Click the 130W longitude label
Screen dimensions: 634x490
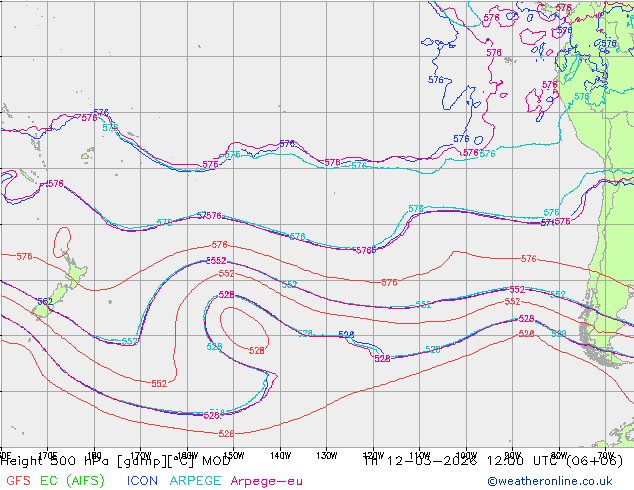click(327, 456)
